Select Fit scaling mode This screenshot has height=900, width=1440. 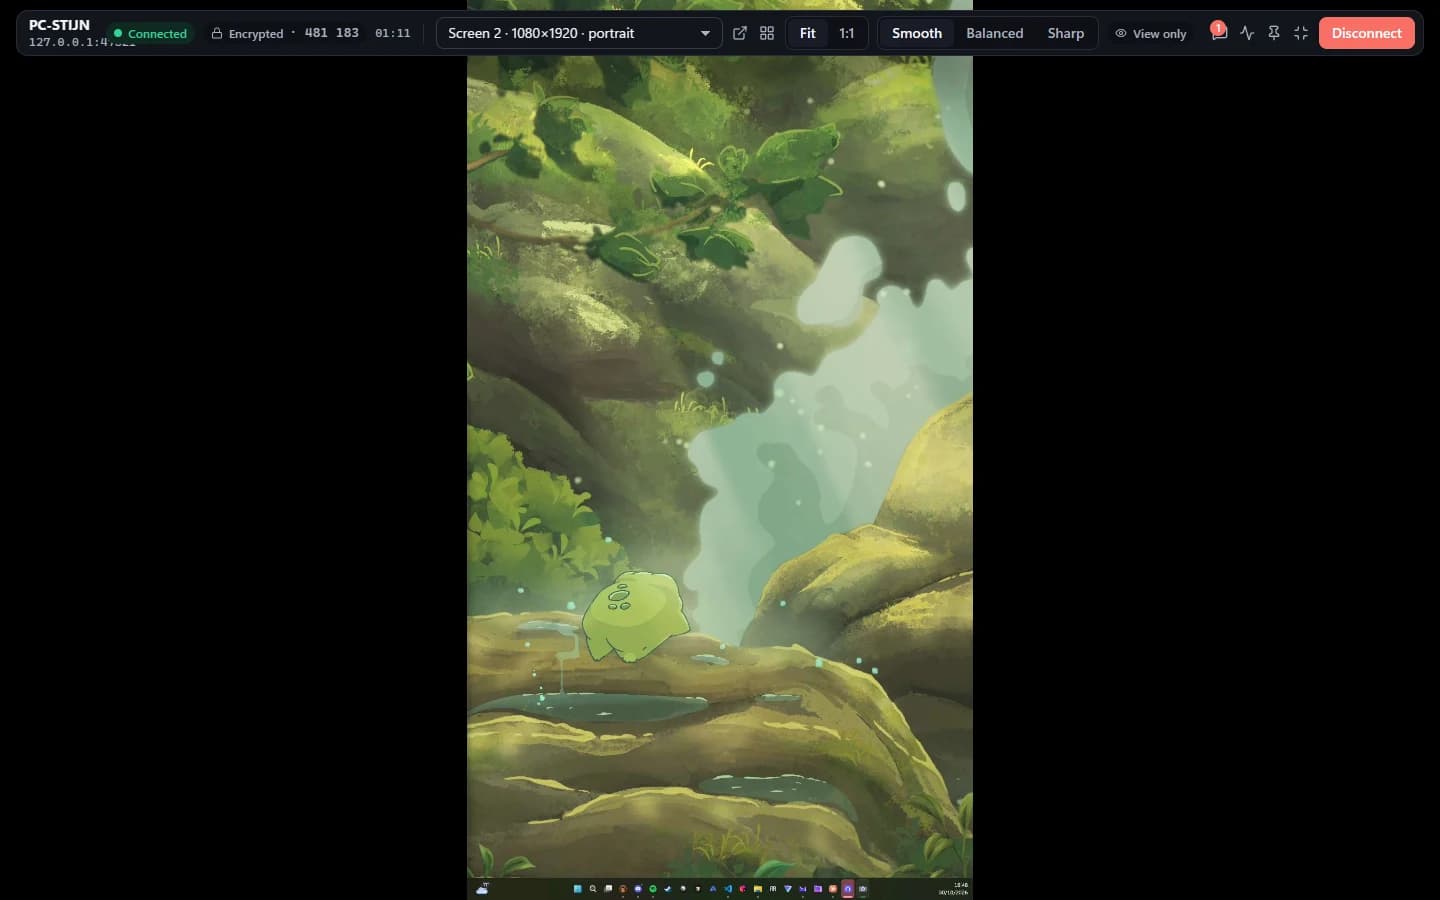(x=808, y=33)
